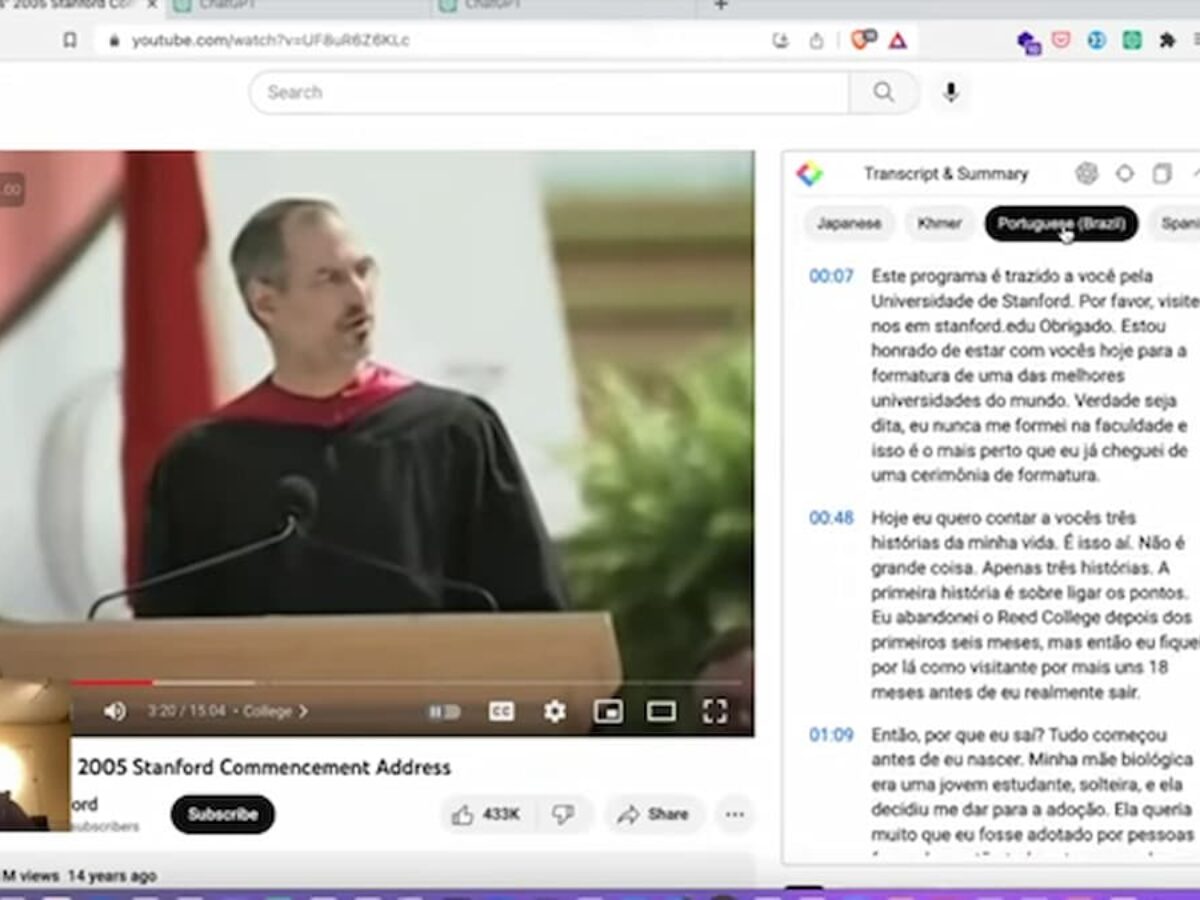Open video settings gear in the player

554,711
